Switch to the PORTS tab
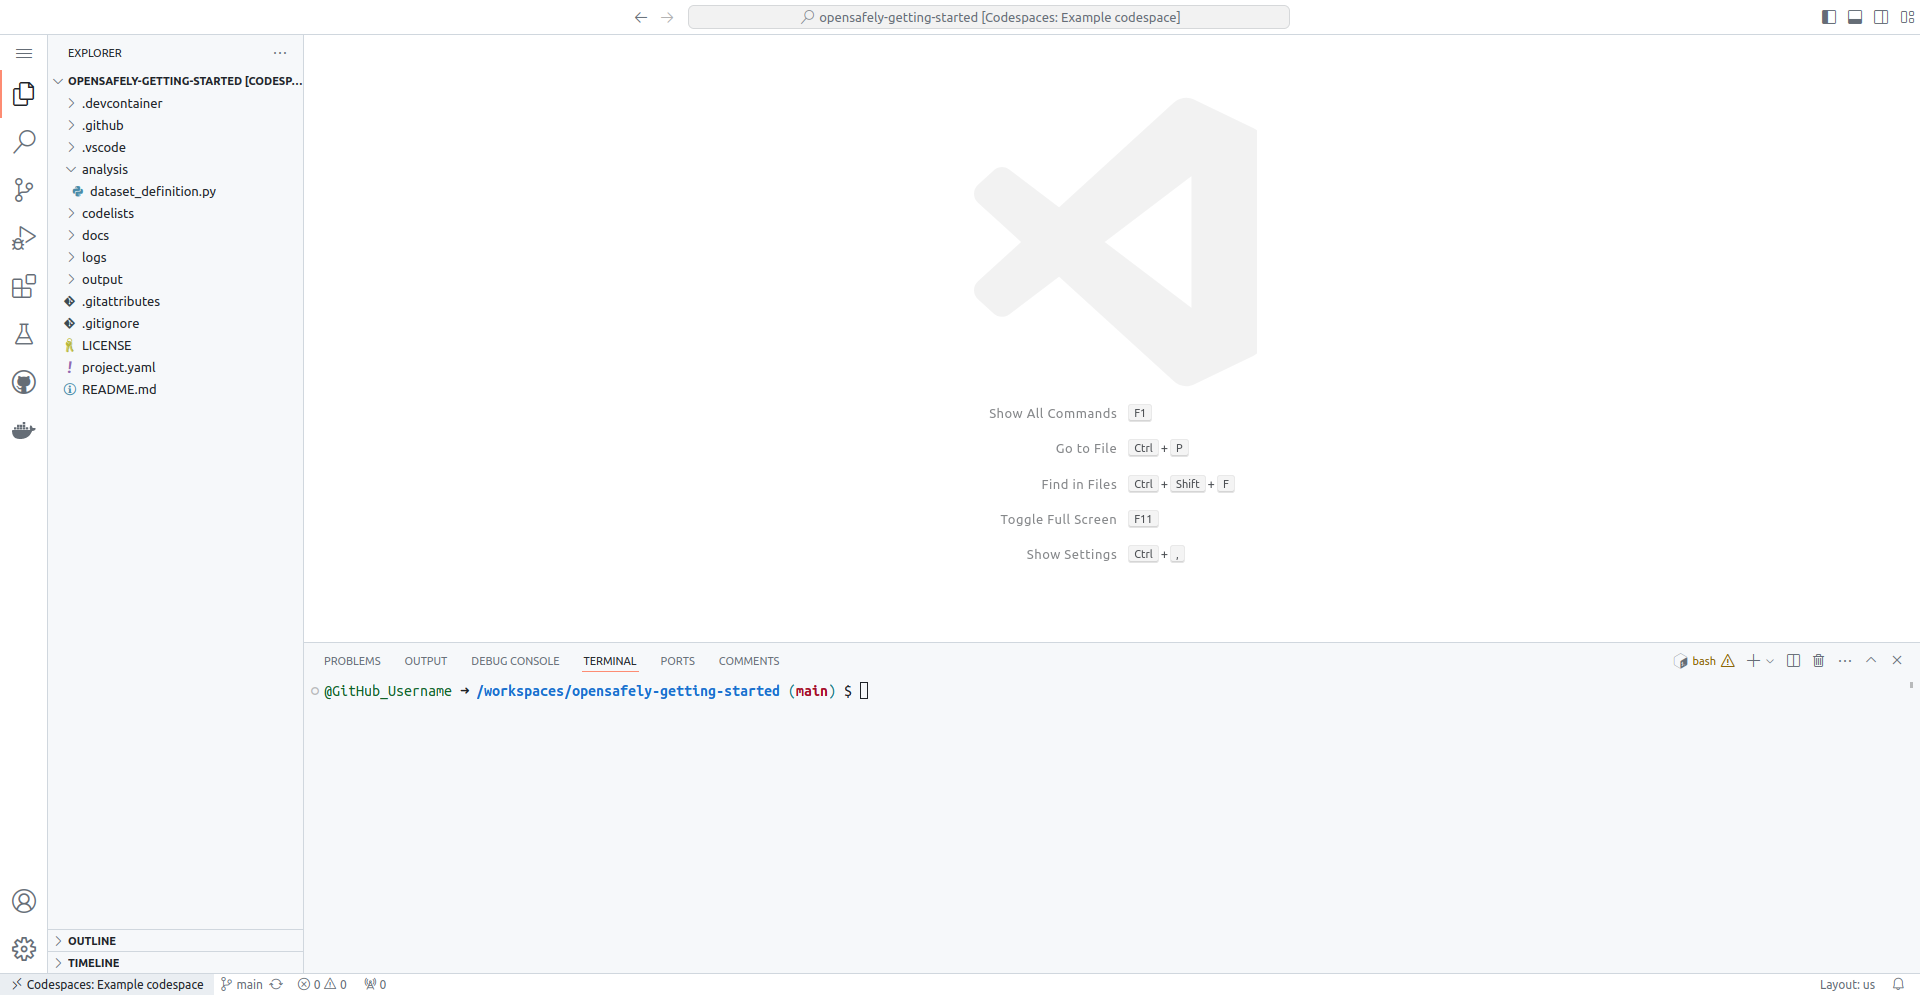 click(677, 660)
